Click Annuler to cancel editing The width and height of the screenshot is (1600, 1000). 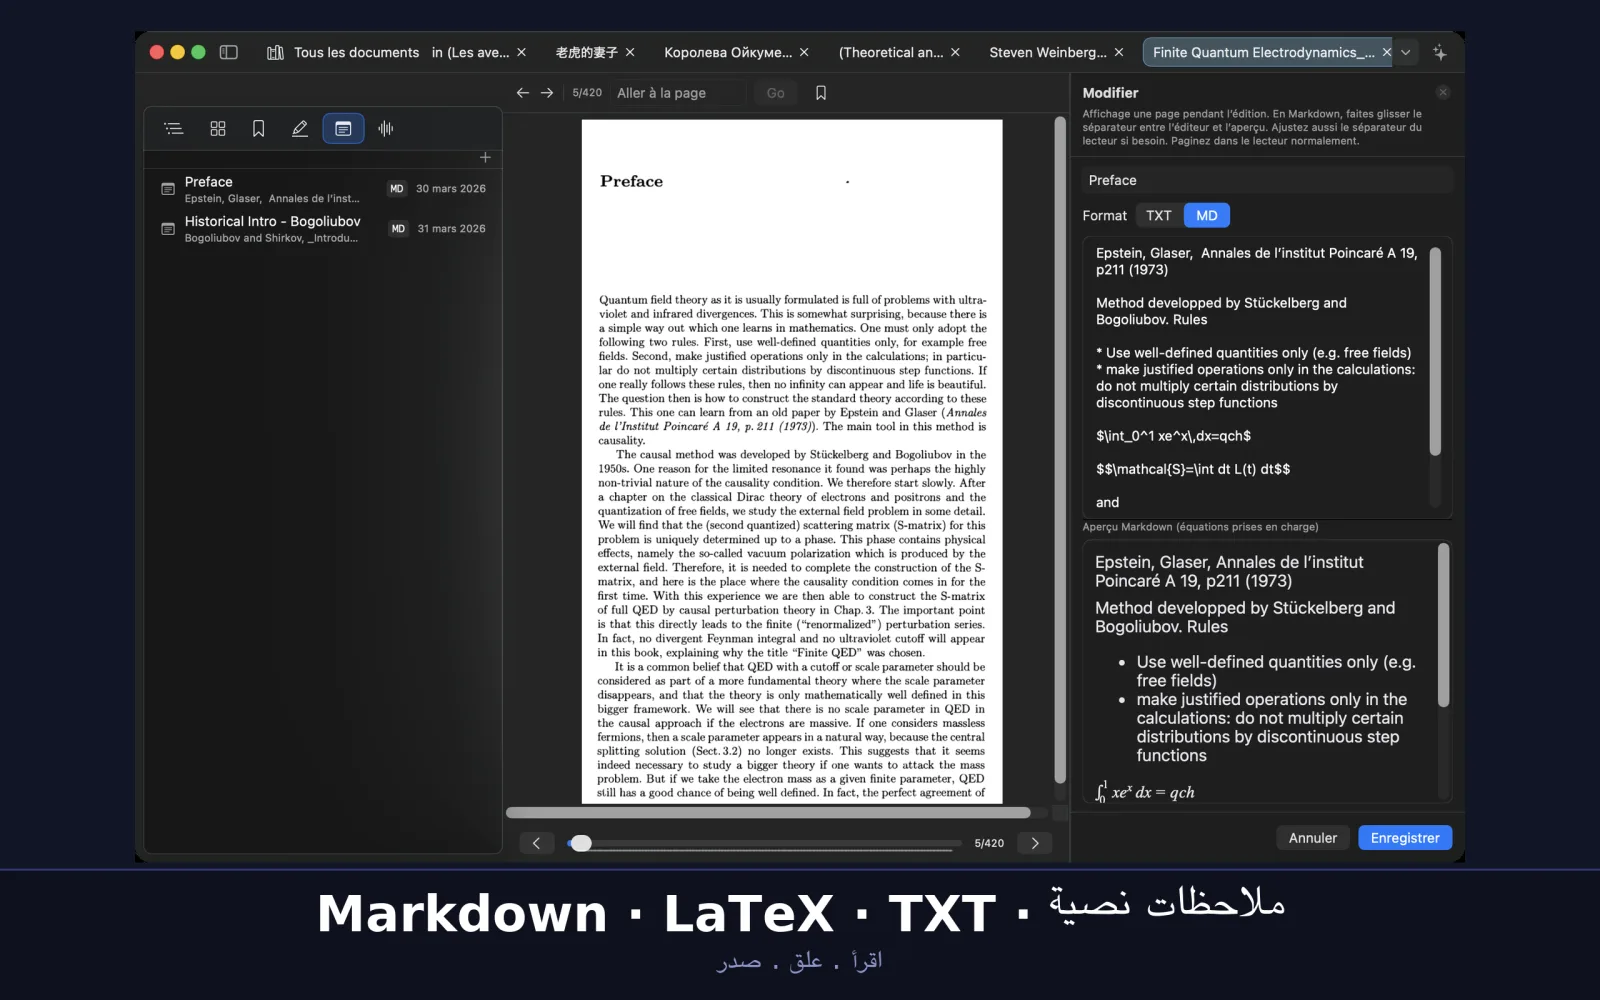coord(1312,838)
